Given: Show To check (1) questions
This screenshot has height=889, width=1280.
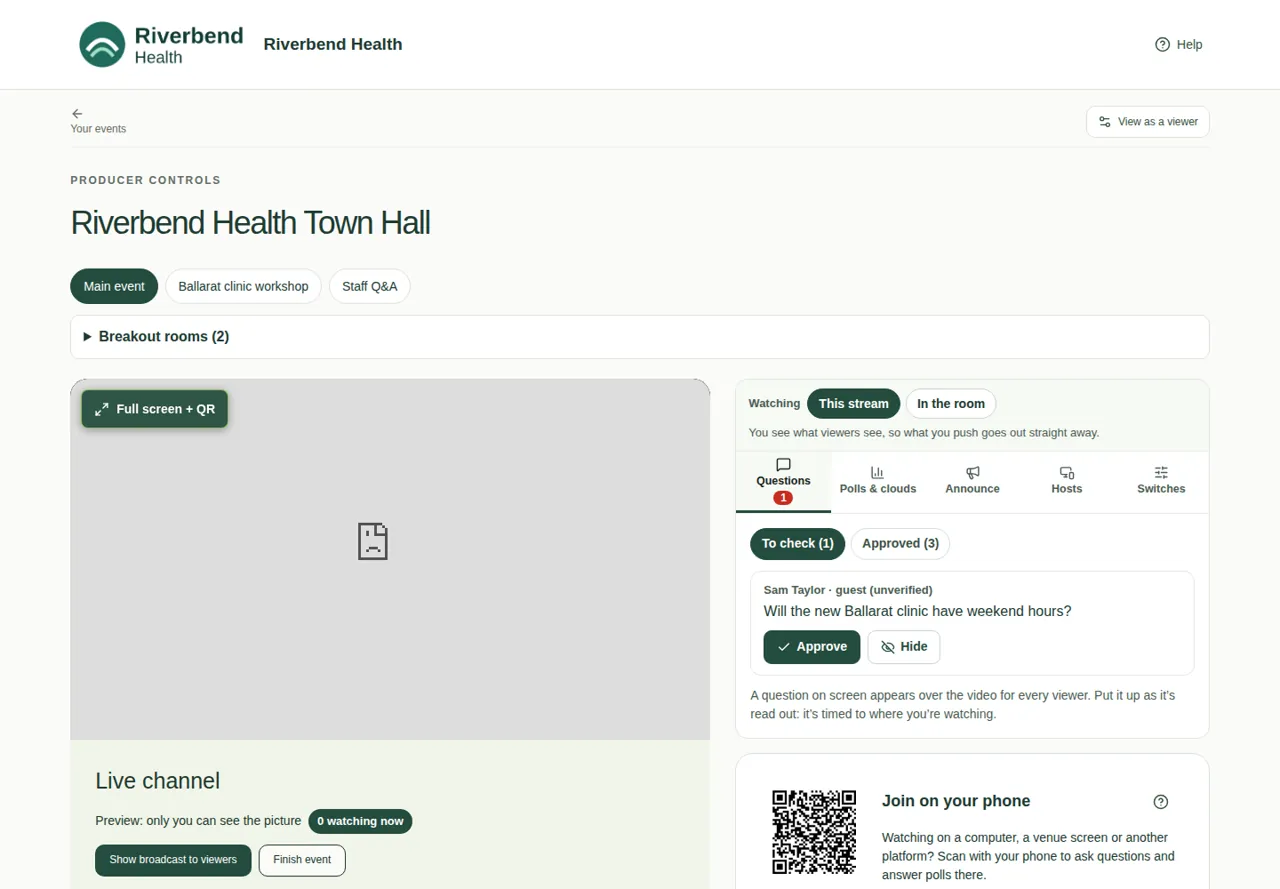Looking at the screenshot, I should coord(798,544).
